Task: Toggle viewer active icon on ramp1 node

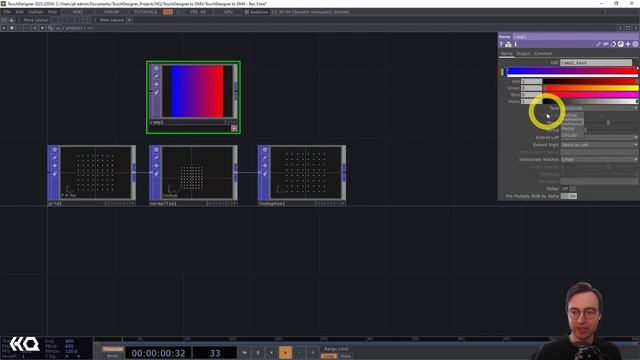Action: (156, 68)
